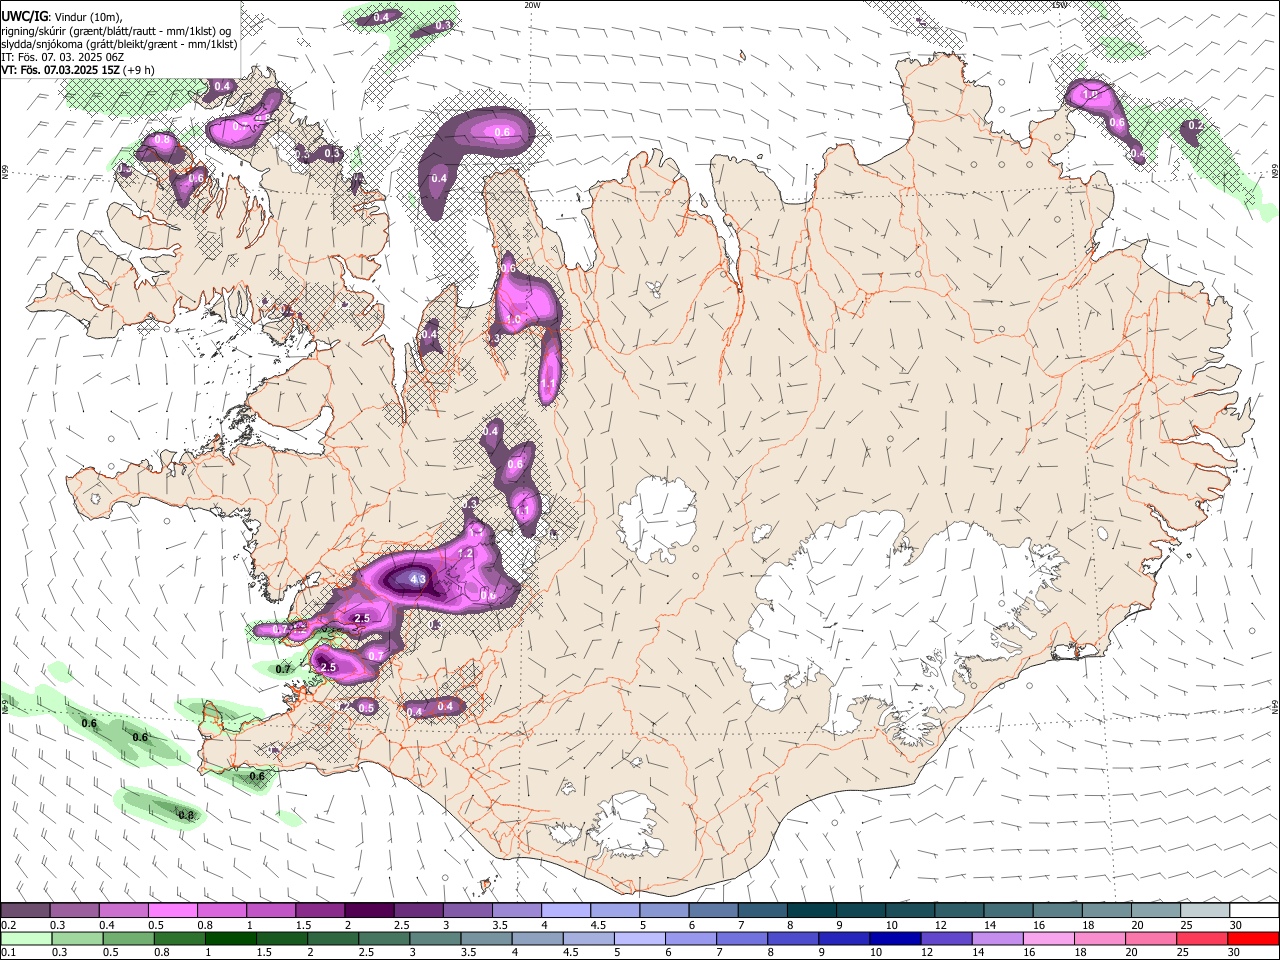
Task: Click the 'IT: Fös. 07. 03. 2025 06Z' line
Action: [x=63, y=57]
